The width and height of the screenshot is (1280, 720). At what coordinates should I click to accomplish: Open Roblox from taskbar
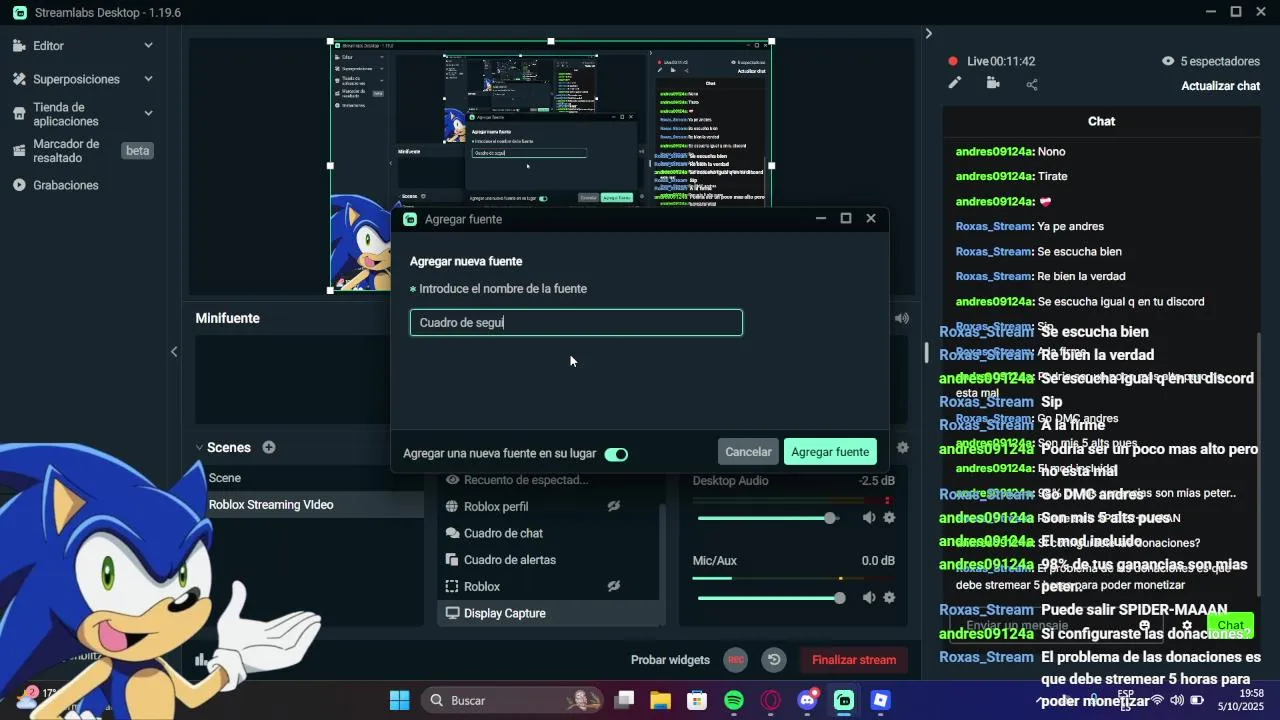(x=880, y=700)
